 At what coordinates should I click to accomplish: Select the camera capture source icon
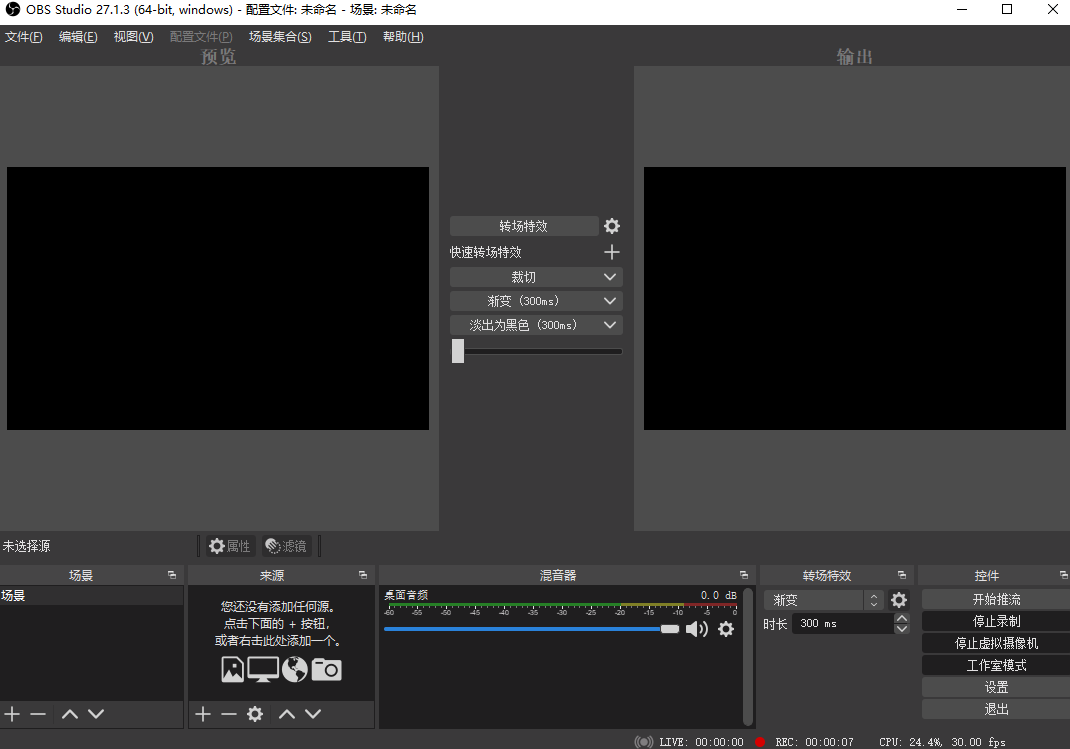click(326, 669)
